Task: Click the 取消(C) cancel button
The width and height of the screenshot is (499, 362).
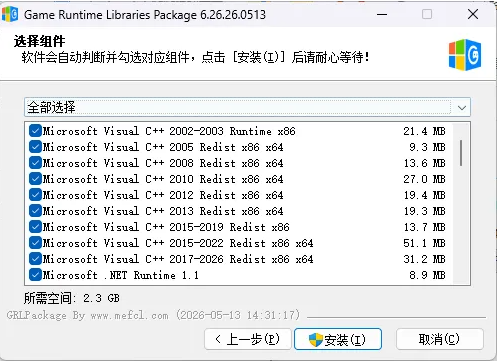Action: click(x=440, y=339)
